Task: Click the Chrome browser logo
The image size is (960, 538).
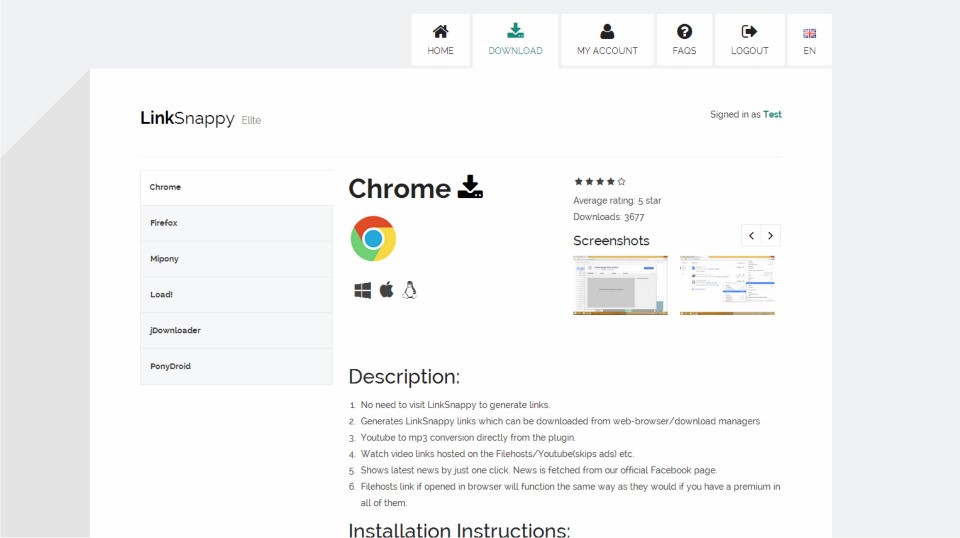Action: 373,239
